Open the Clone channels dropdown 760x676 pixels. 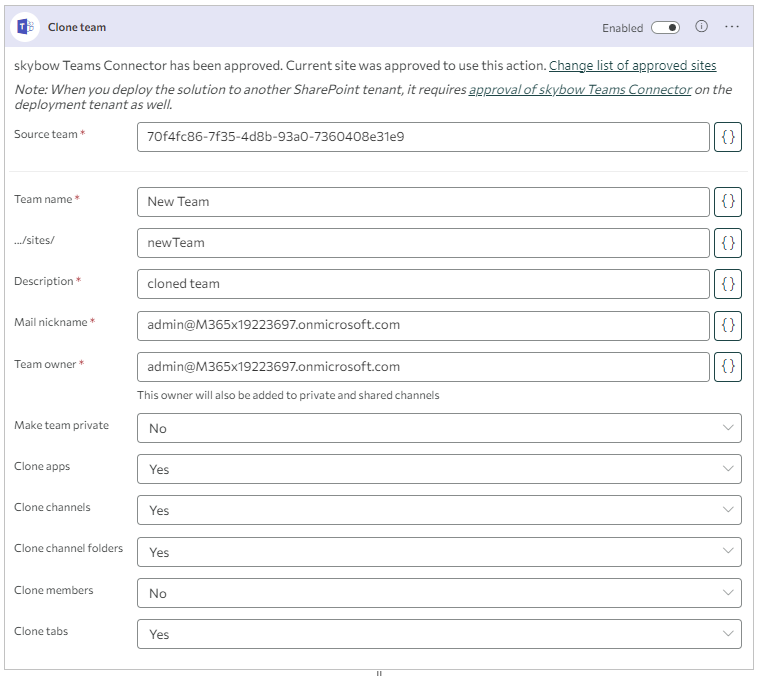click(x=439, y=510)
